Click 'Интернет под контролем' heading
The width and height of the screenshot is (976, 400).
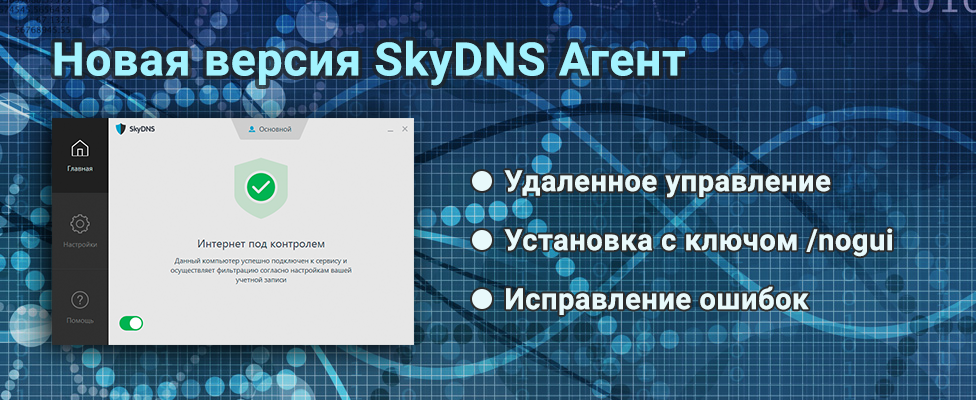(x=261, y=243)
